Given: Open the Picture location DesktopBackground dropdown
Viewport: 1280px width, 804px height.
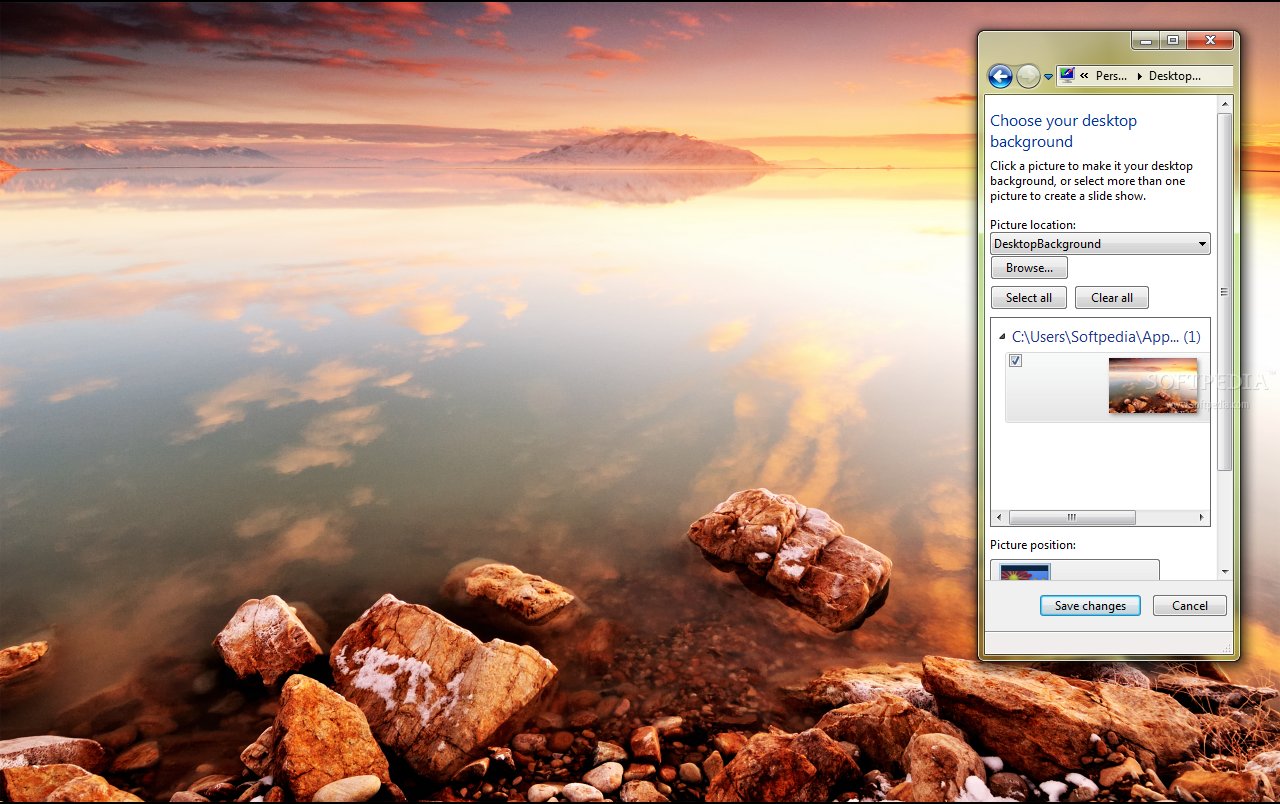Looking at the screenshot, I should click(x=1100, y=244).
